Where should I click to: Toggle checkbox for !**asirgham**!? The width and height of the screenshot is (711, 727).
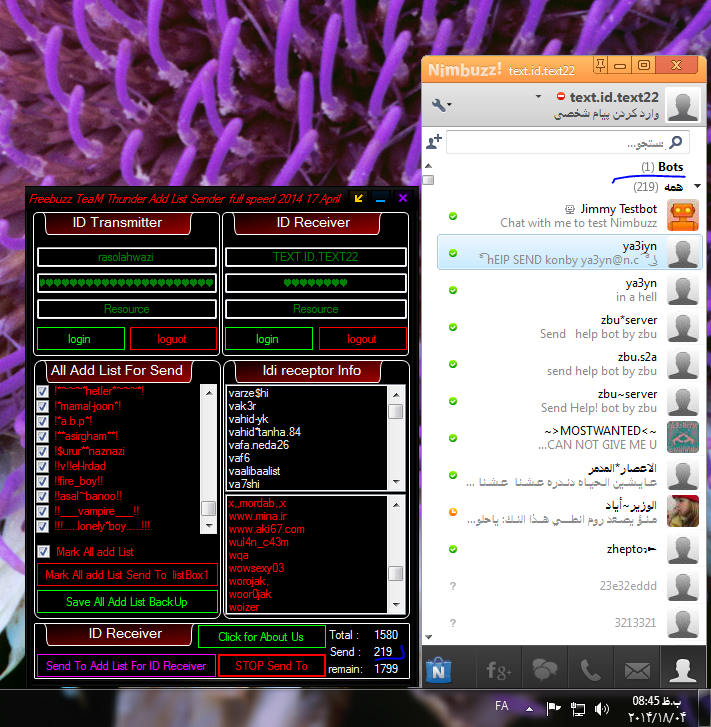tap(43, 436)
